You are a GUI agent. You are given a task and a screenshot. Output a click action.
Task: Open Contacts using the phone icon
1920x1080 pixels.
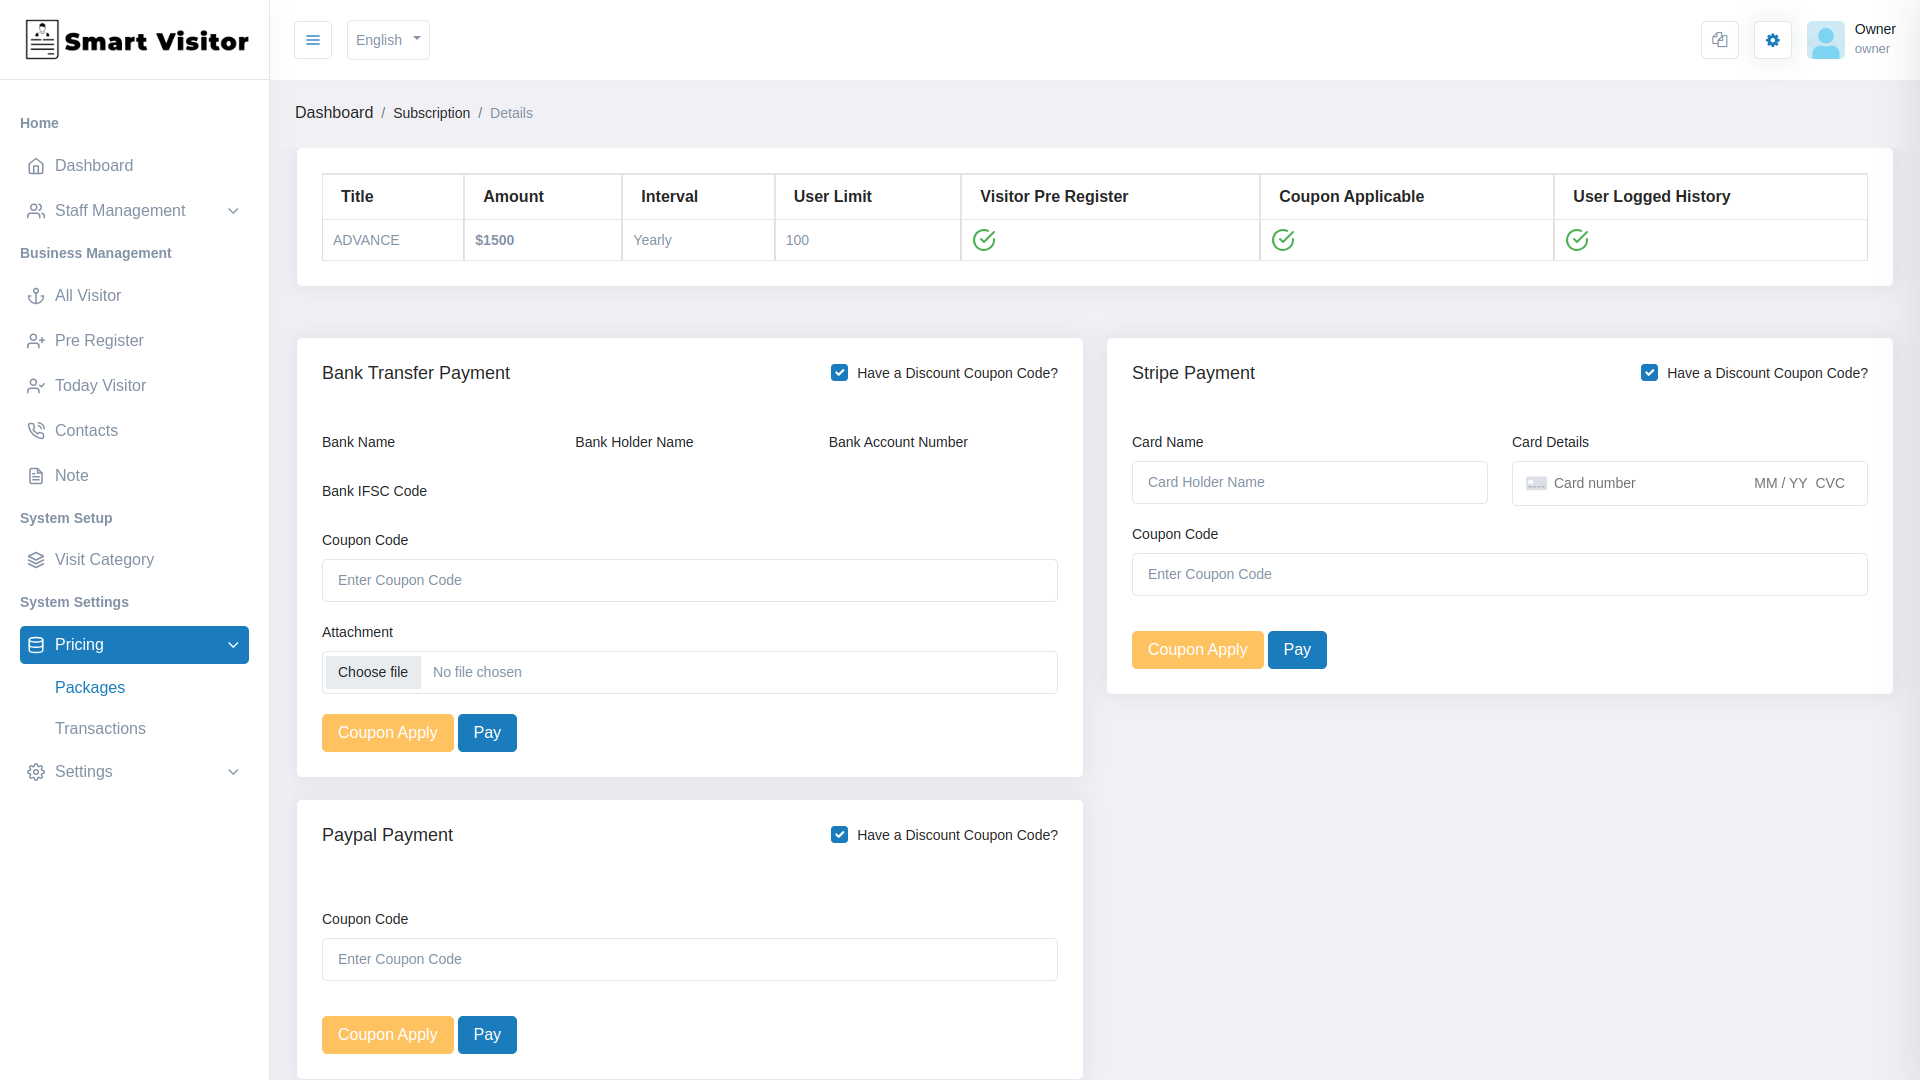(x=36, y=430)
